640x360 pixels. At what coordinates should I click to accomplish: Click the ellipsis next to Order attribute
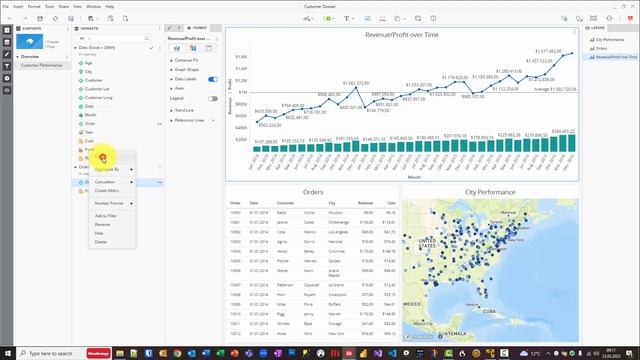coord(159,124)
